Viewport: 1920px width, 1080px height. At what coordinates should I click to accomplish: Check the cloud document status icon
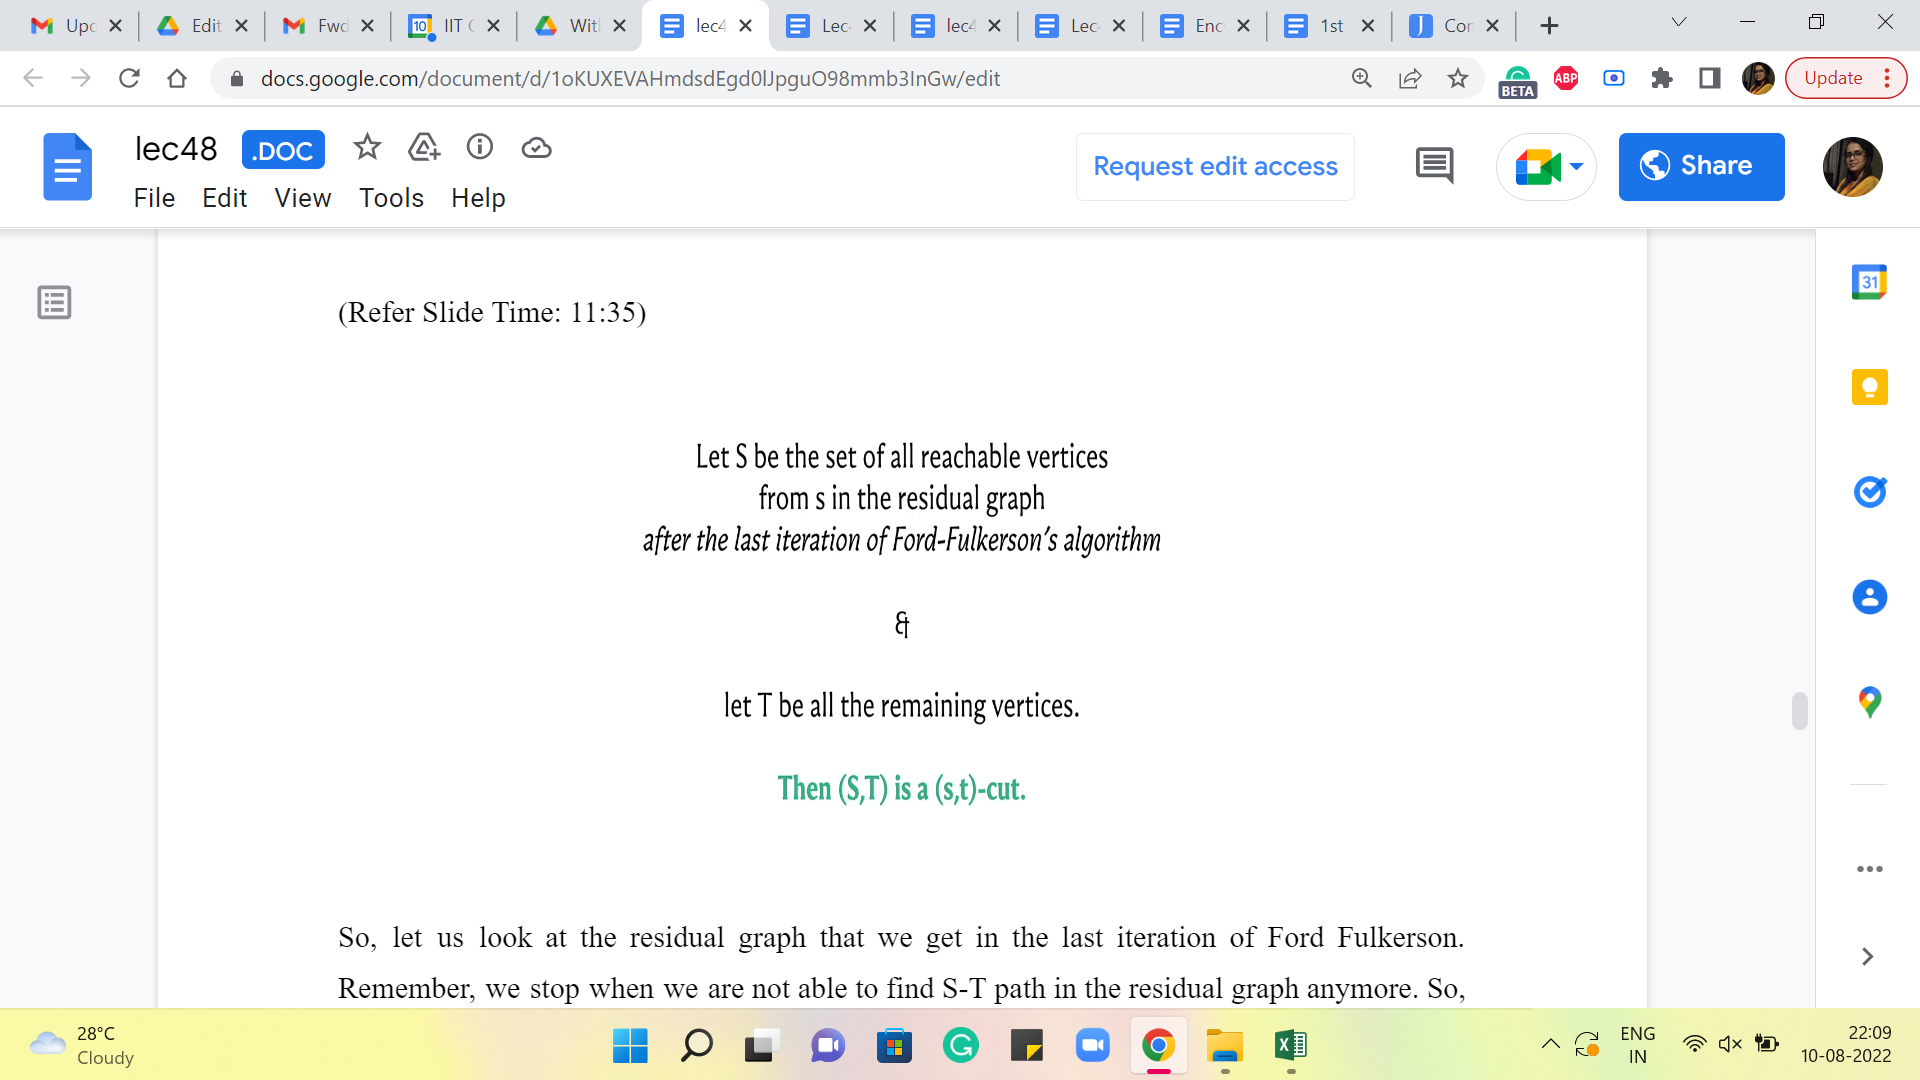tap(537, 149)
